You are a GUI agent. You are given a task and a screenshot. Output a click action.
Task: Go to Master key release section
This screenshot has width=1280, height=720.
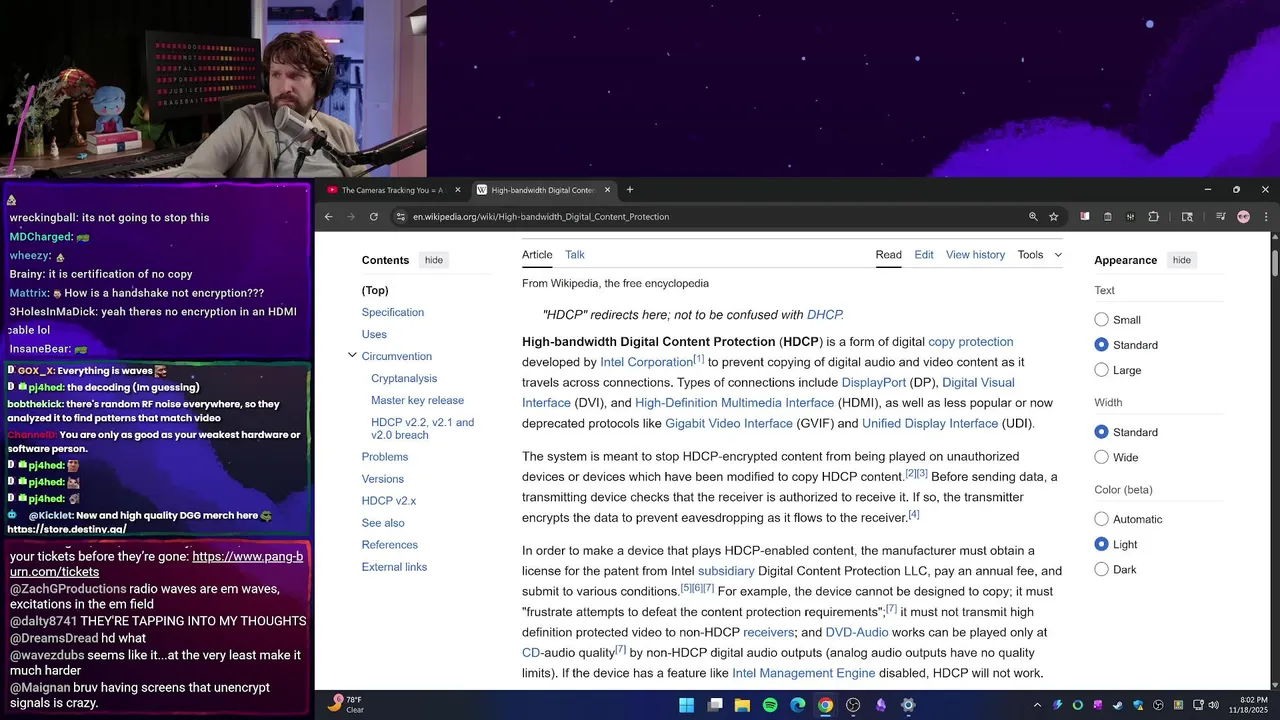click(x=417, y=400)
